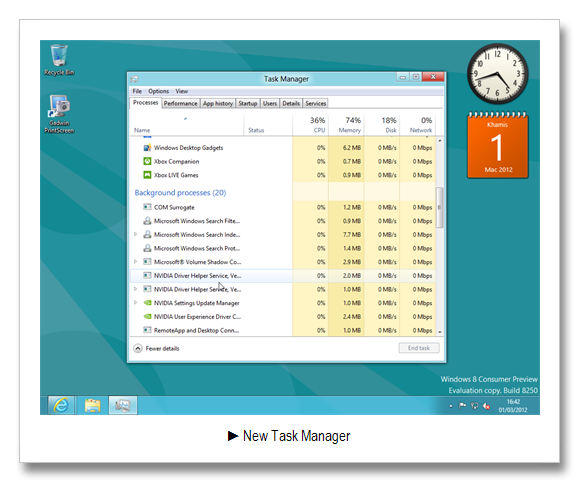Click RemoteApp and Desktop Connections icon
The height and width of the screenshot is (483, 580).
pyautogui.click(x=147, y=330)
